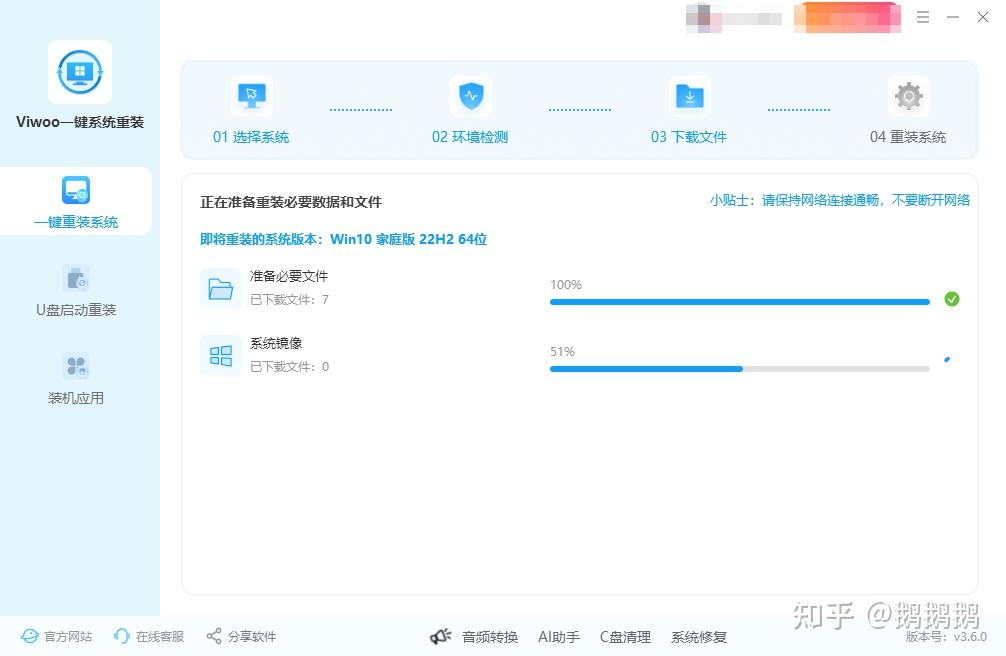Viewport: 1006px width, 656px height.
Task: Open the 系统修复 link
Action: pyautogui.click(x=699, y=637)
